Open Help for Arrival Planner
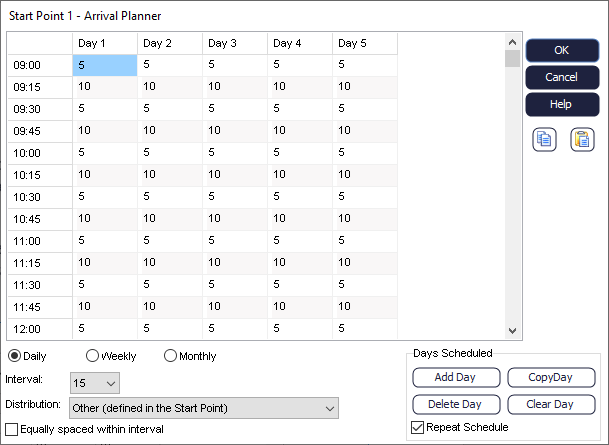 [x=561, y=104]
